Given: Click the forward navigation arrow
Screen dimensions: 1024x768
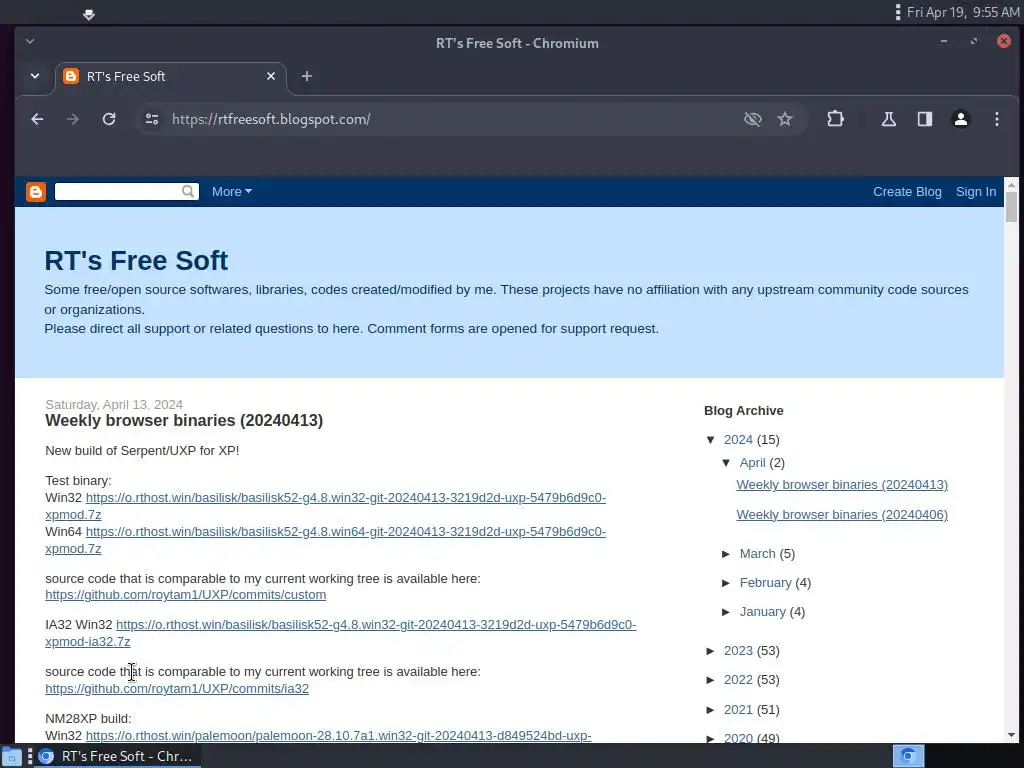Looking at the screenshot, I should point(72,119).
